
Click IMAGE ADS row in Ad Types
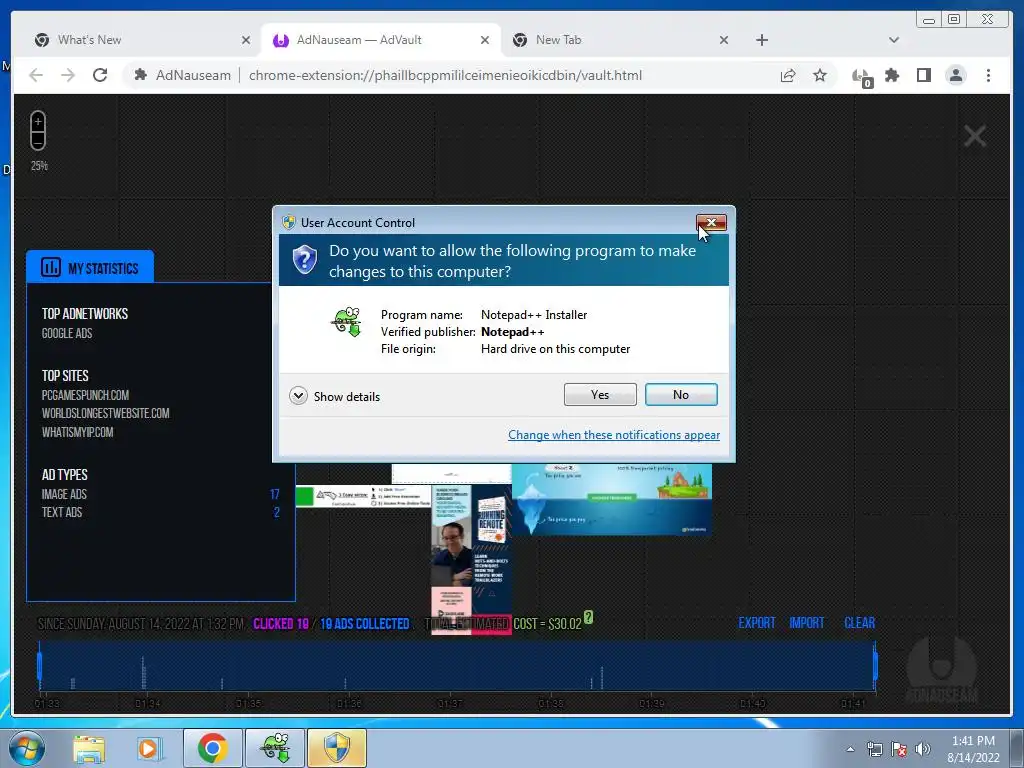pos(161,494)
